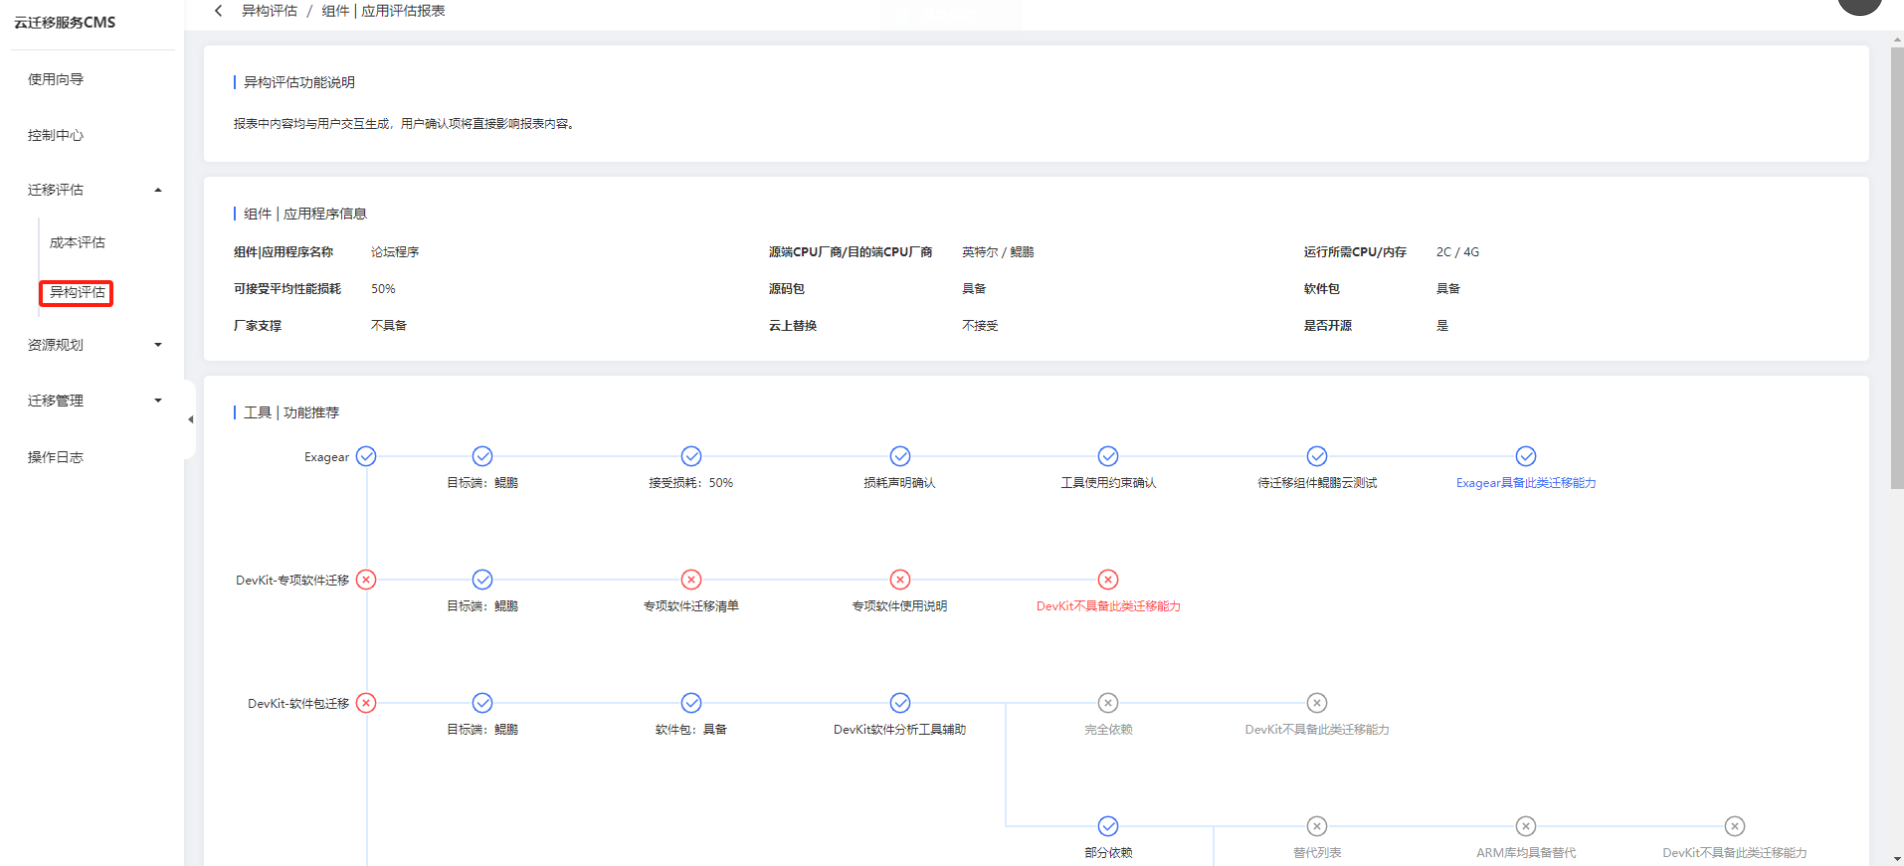Expand the 资源规划 sidebar menu
This screenshot has width=1904, height=866.
click(157, 345)
